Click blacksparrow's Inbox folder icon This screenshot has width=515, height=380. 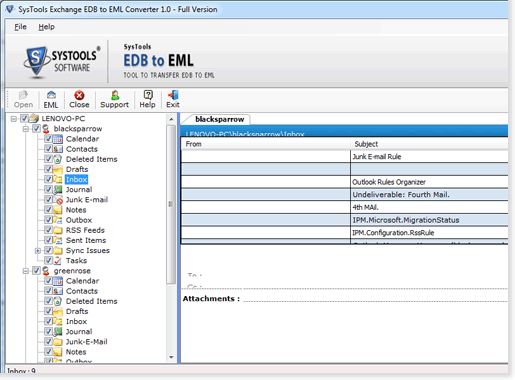58,179
